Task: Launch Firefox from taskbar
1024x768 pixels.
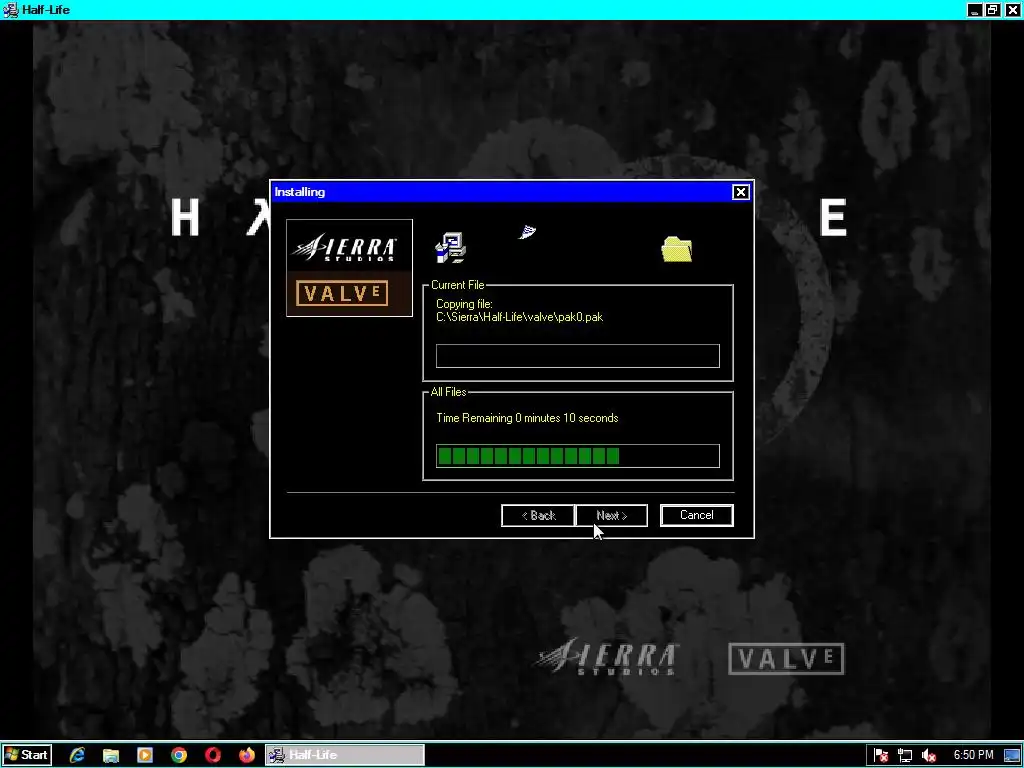Action: pyautogui.click(x=247, y=755)
